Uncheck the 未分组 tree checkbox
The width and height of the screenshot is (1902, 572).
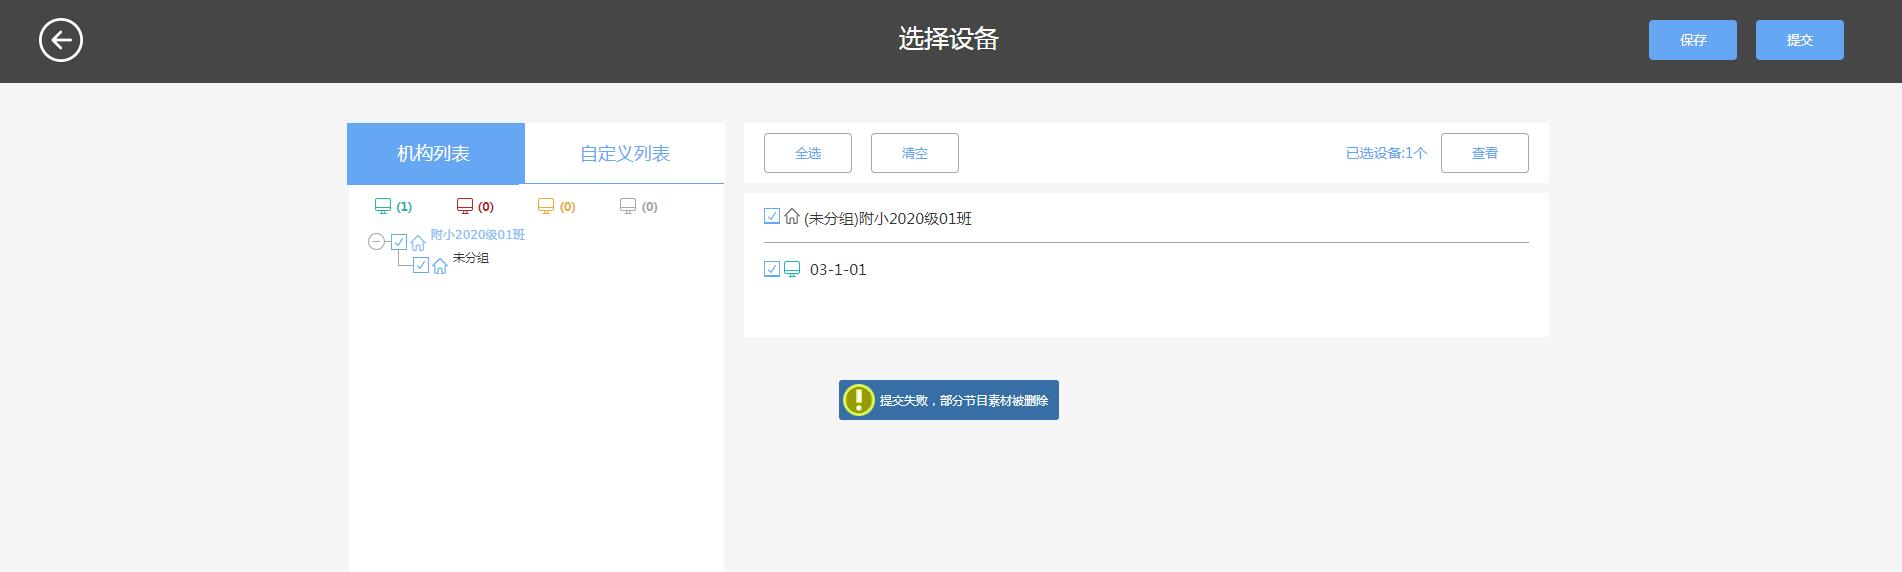point(421,265)
